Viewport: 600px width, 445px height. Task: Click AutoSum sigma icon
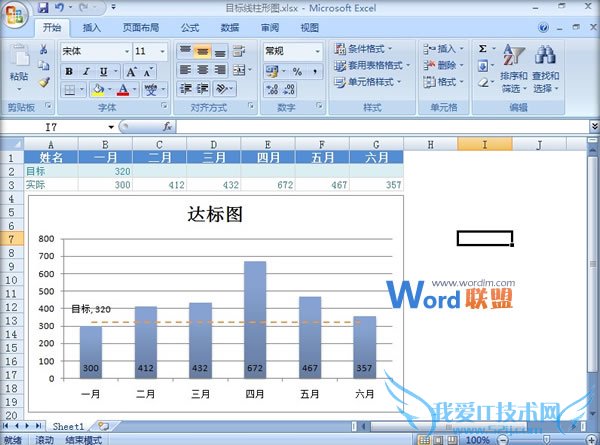(x=483, y=49)
